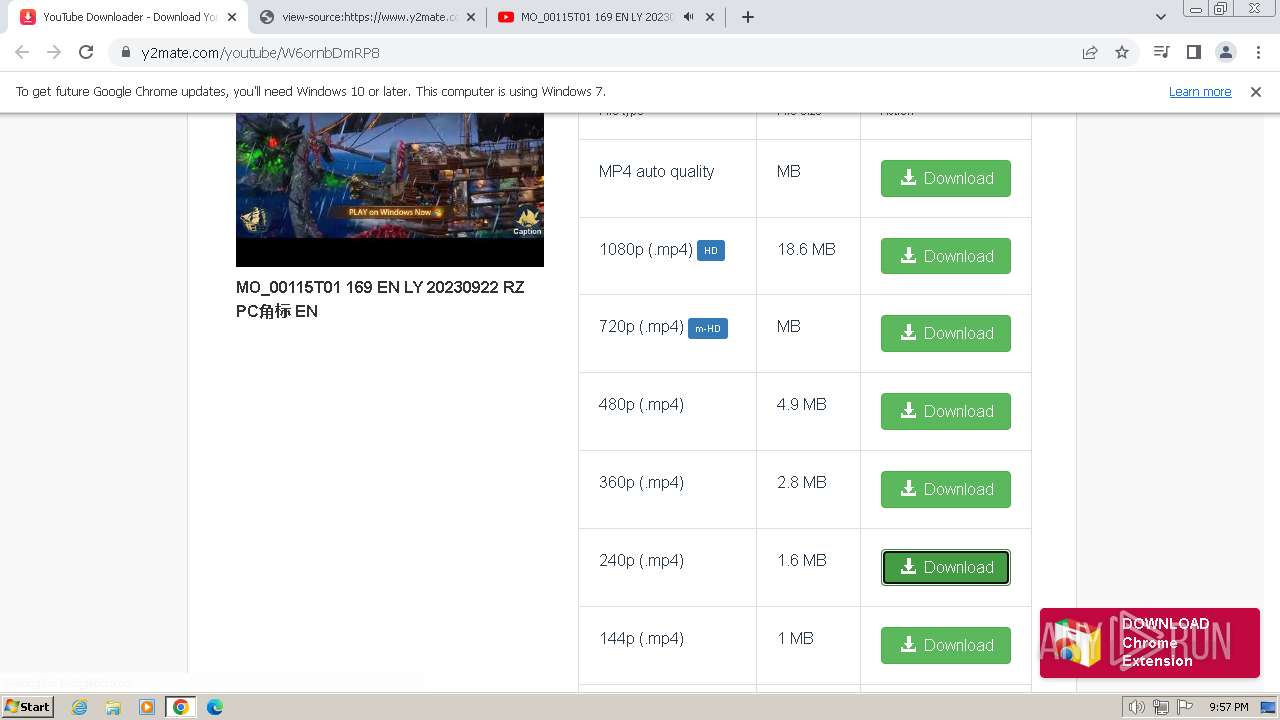Click the DOWNLOAD Chrome Extension banner

(1150, 643)
